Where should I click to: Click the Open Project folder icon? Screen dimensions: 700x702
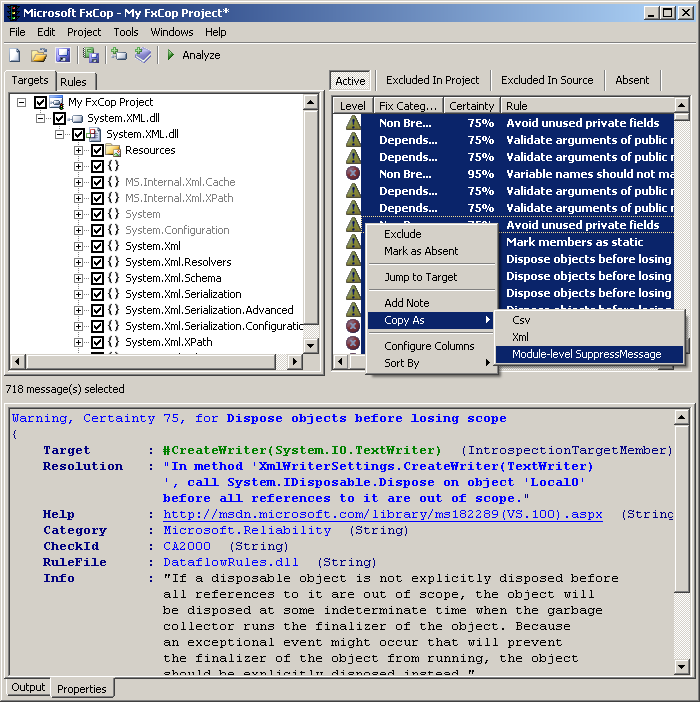click(x=39, y=55)
